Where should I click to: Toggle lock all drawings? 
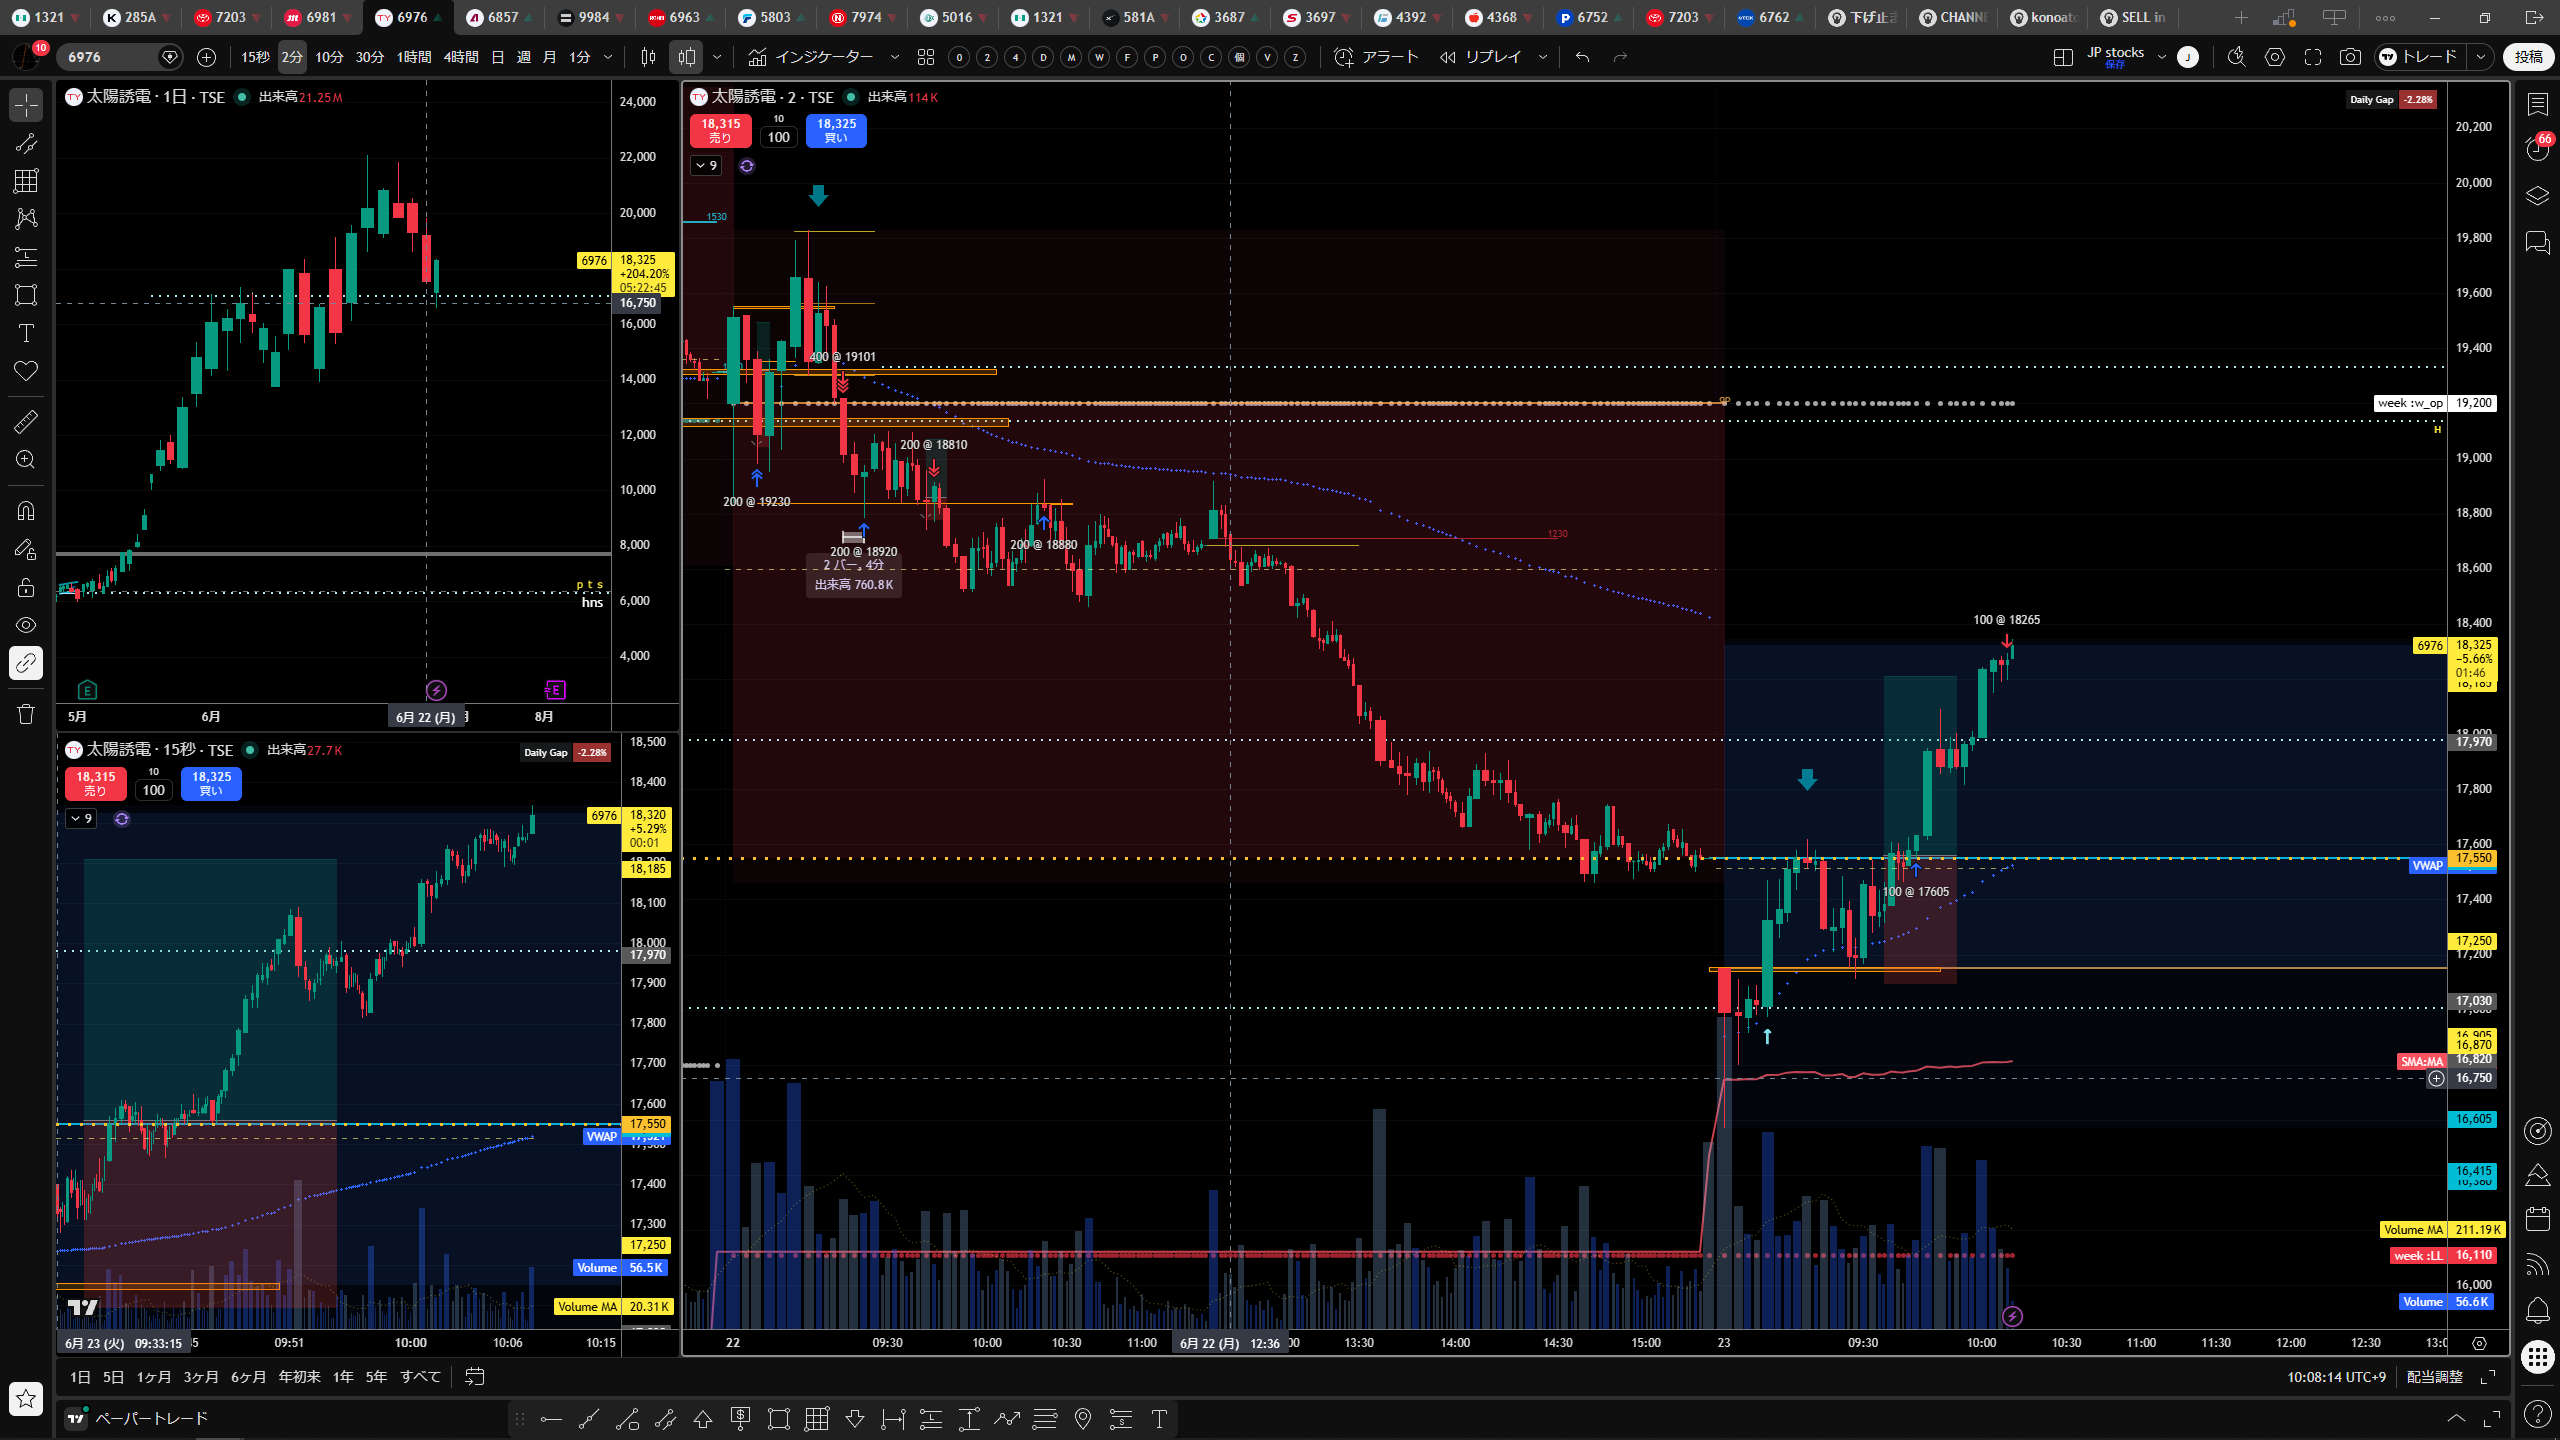pyautogui.click(x=26, y=587)
